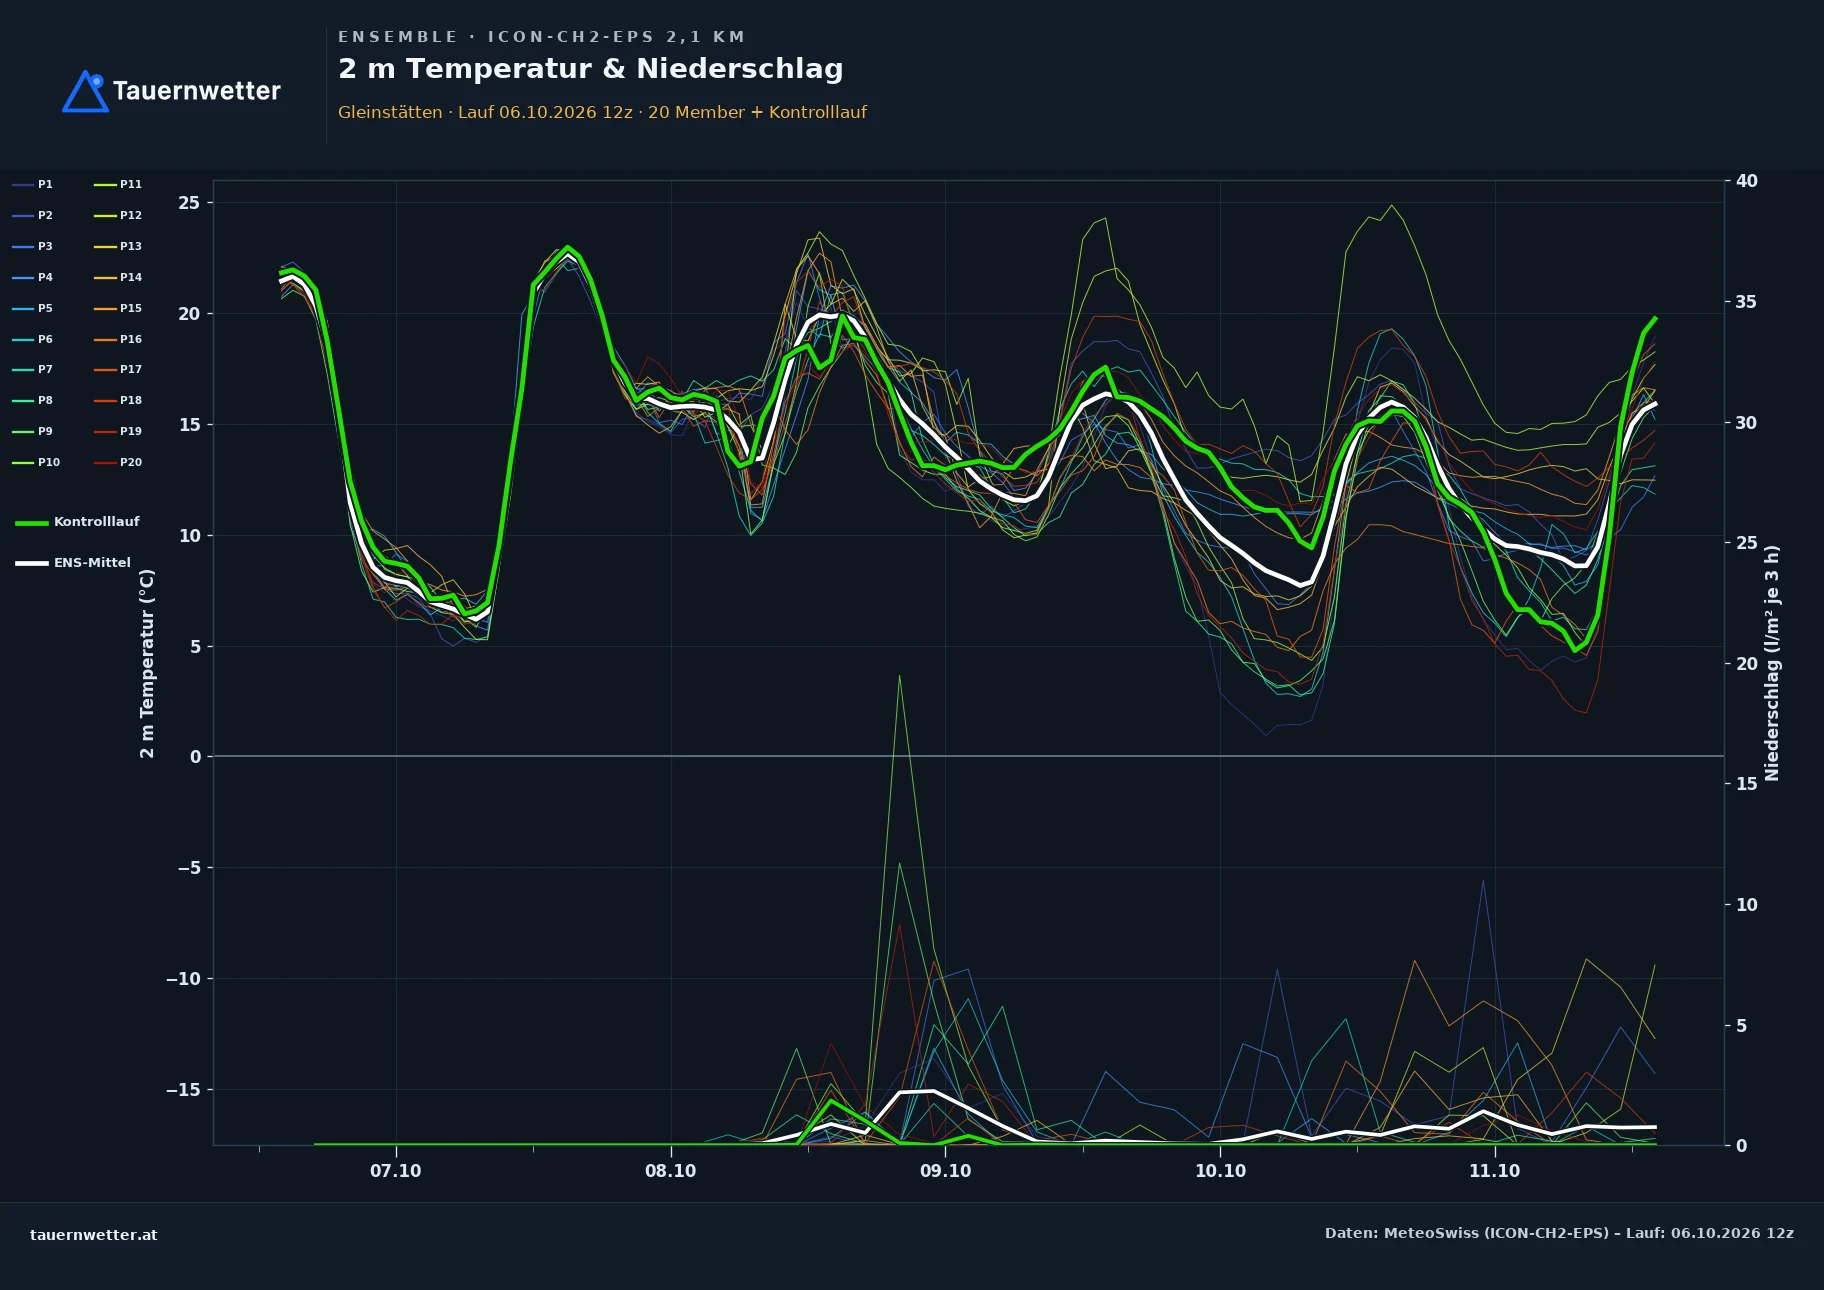The width and height of the screenshot is (1824, 1290).
Task: Toggle the P11 member legend entry
Action: 118,184
